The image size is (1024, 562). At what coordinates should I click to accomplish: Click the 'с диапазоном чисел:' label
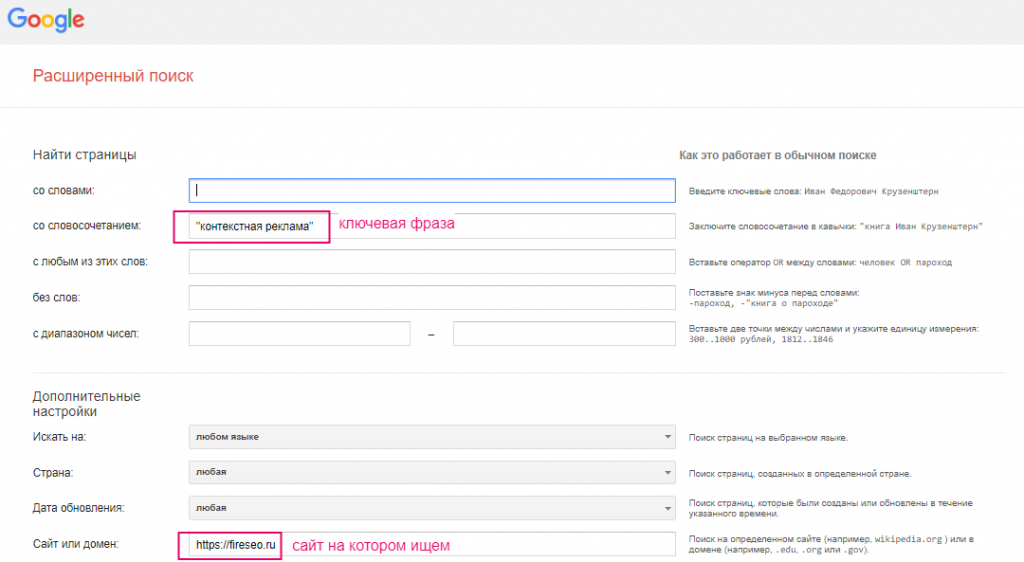click(x=85, y=334)
